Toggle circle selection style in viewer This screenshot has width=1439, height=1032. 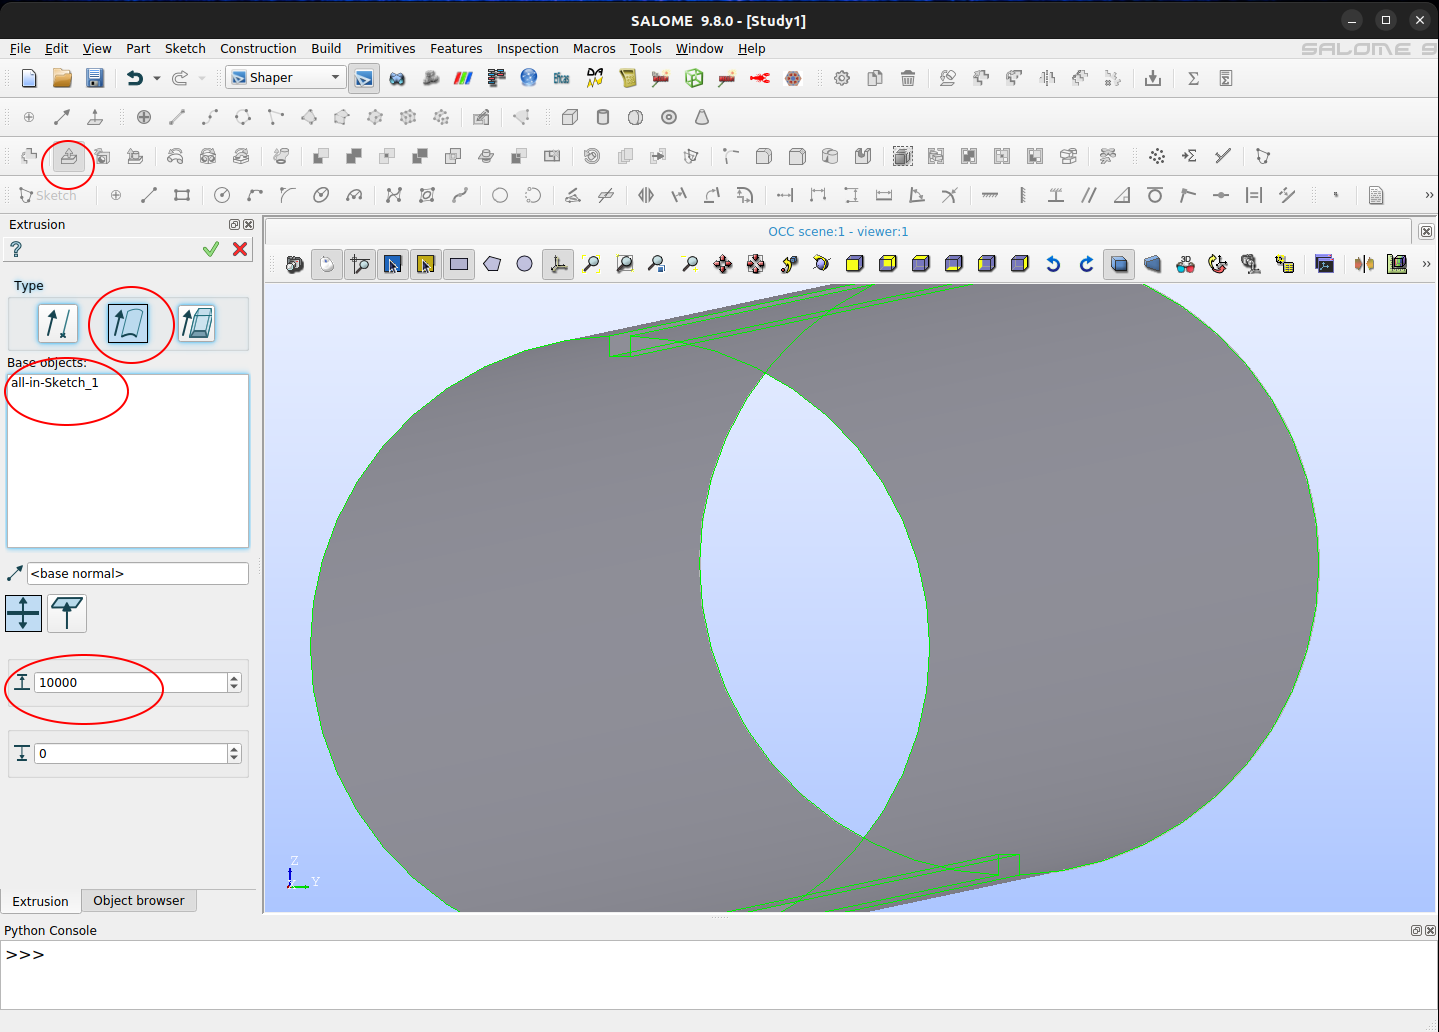click(x=525, y=264)
